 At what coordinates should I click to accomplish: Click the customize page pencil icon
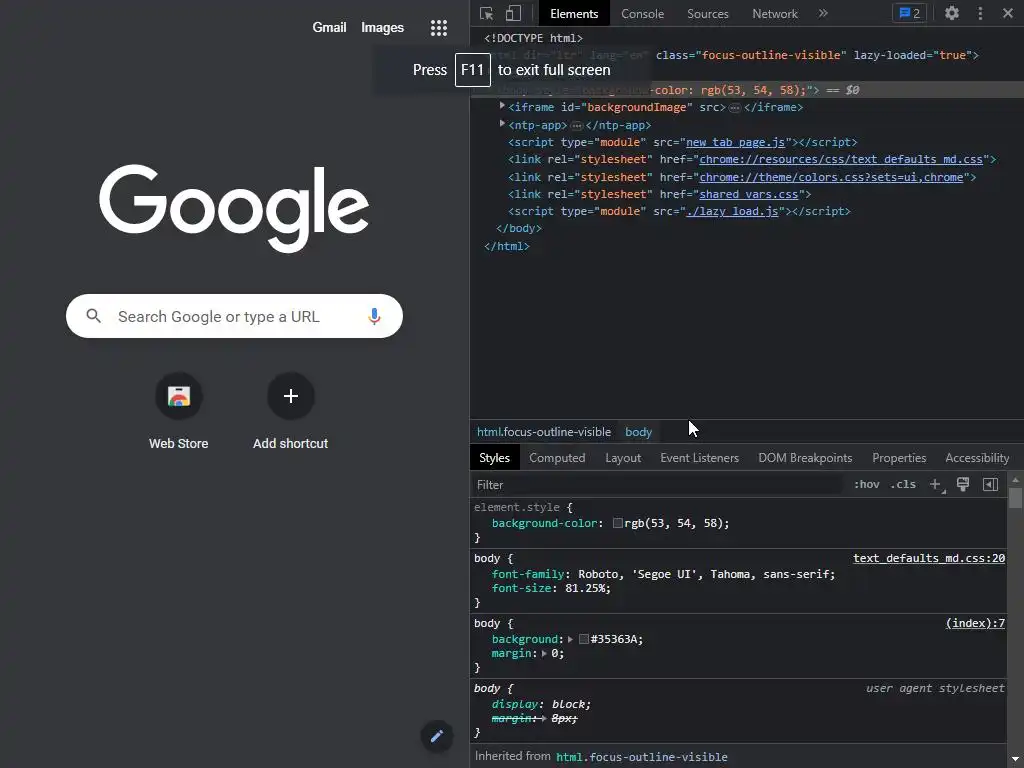437,736
